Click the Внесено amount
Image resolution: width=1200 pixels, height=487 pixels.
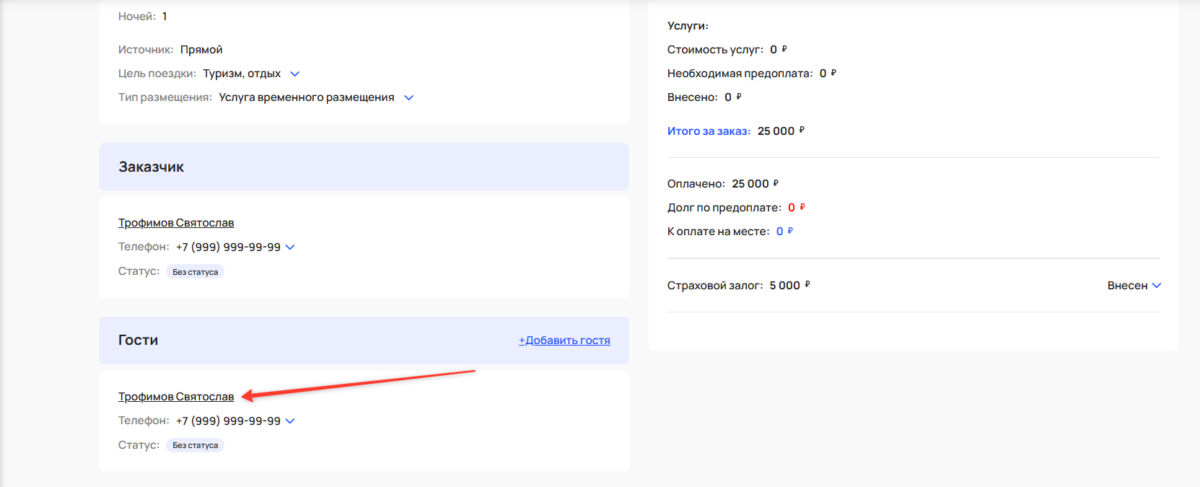[x=733, y=98]
